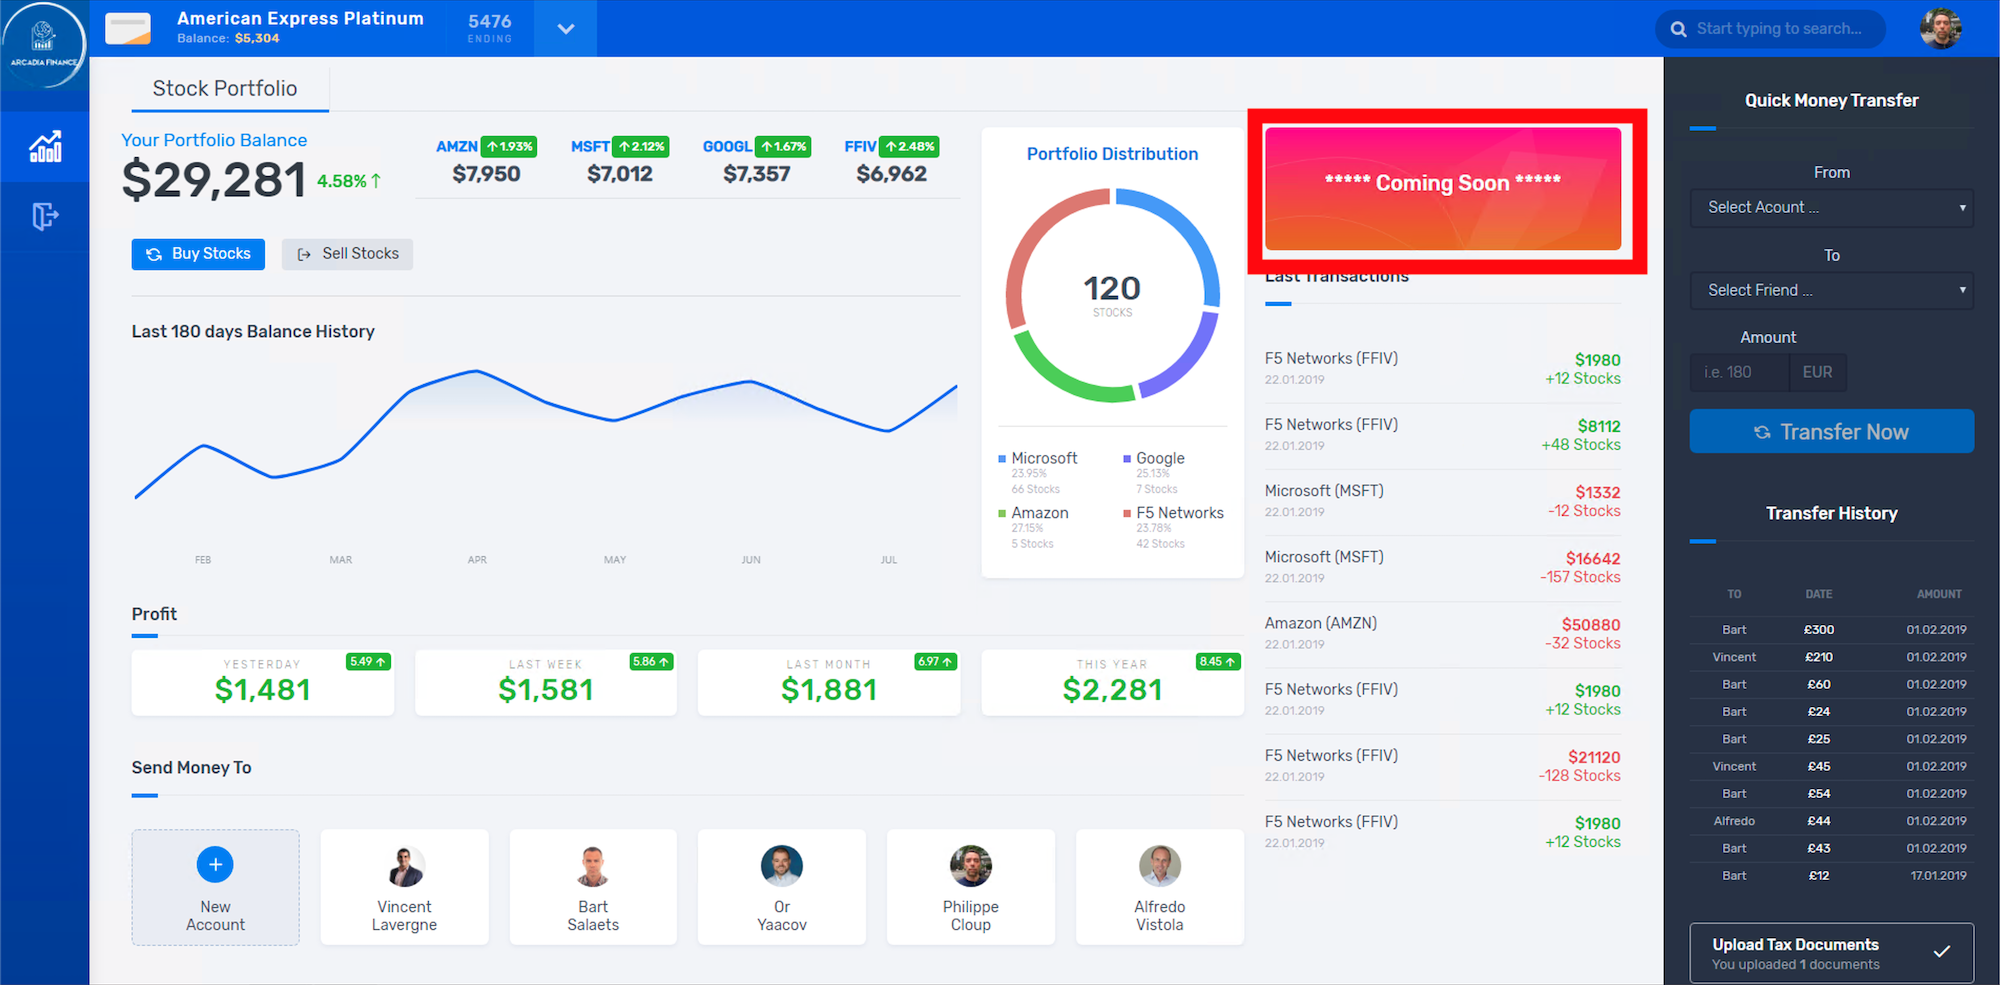Click the Coming Soon banner
Screen dimensions: 2000x985
1443,188
